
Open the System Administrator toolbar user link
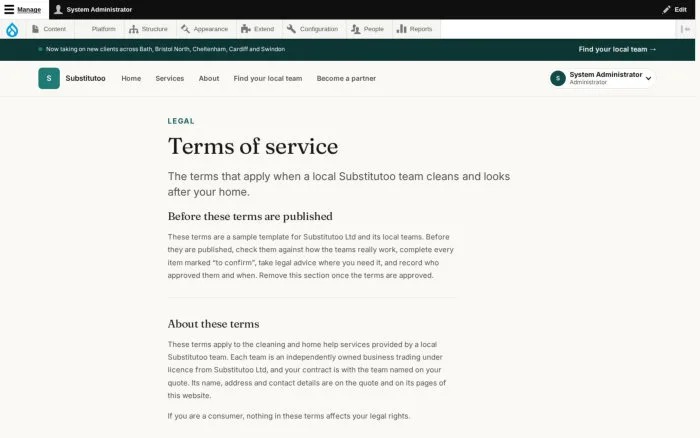93,9
